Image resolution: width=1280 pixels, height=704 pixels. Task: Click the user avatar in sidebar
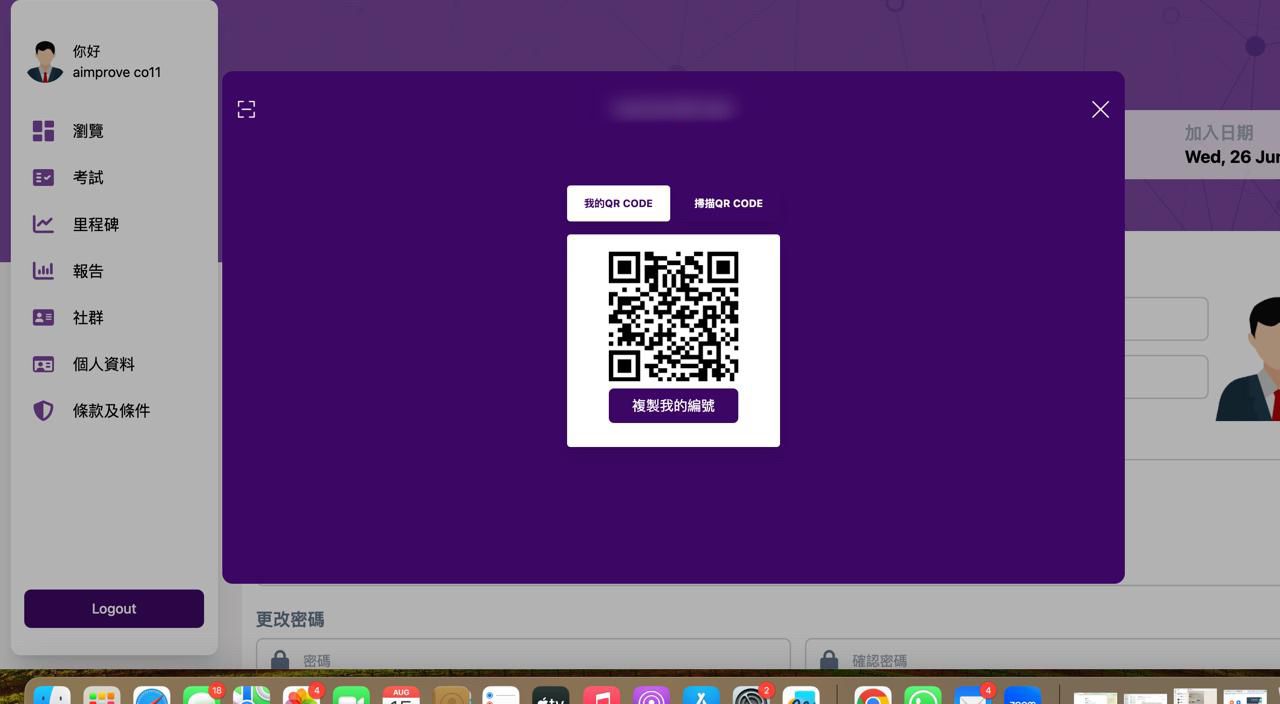point(45,61)
